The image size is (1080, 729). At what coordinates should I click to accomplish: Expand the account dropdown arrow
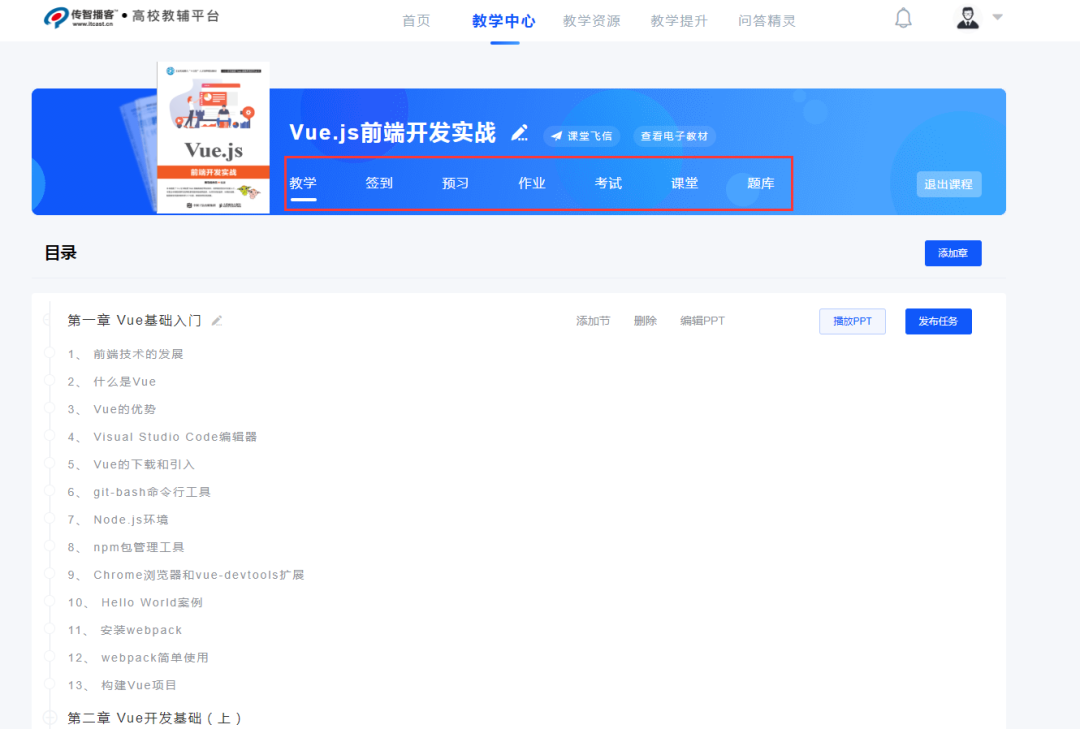tap(997, 17)
